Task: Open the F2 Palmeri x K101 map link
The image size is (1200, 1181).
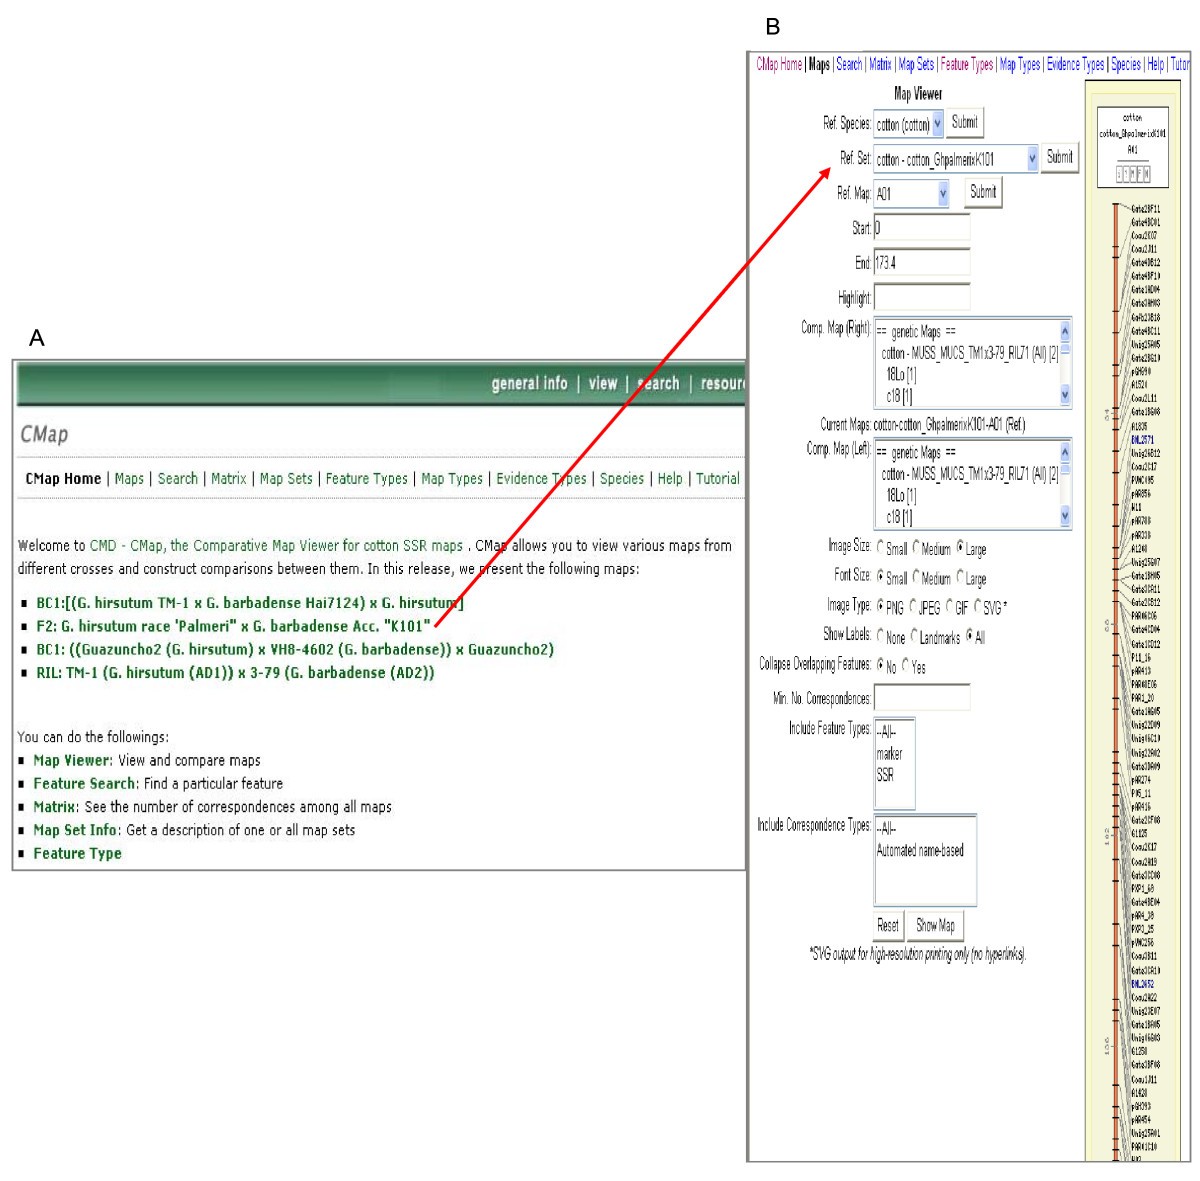Action: (x=234, y=626)
